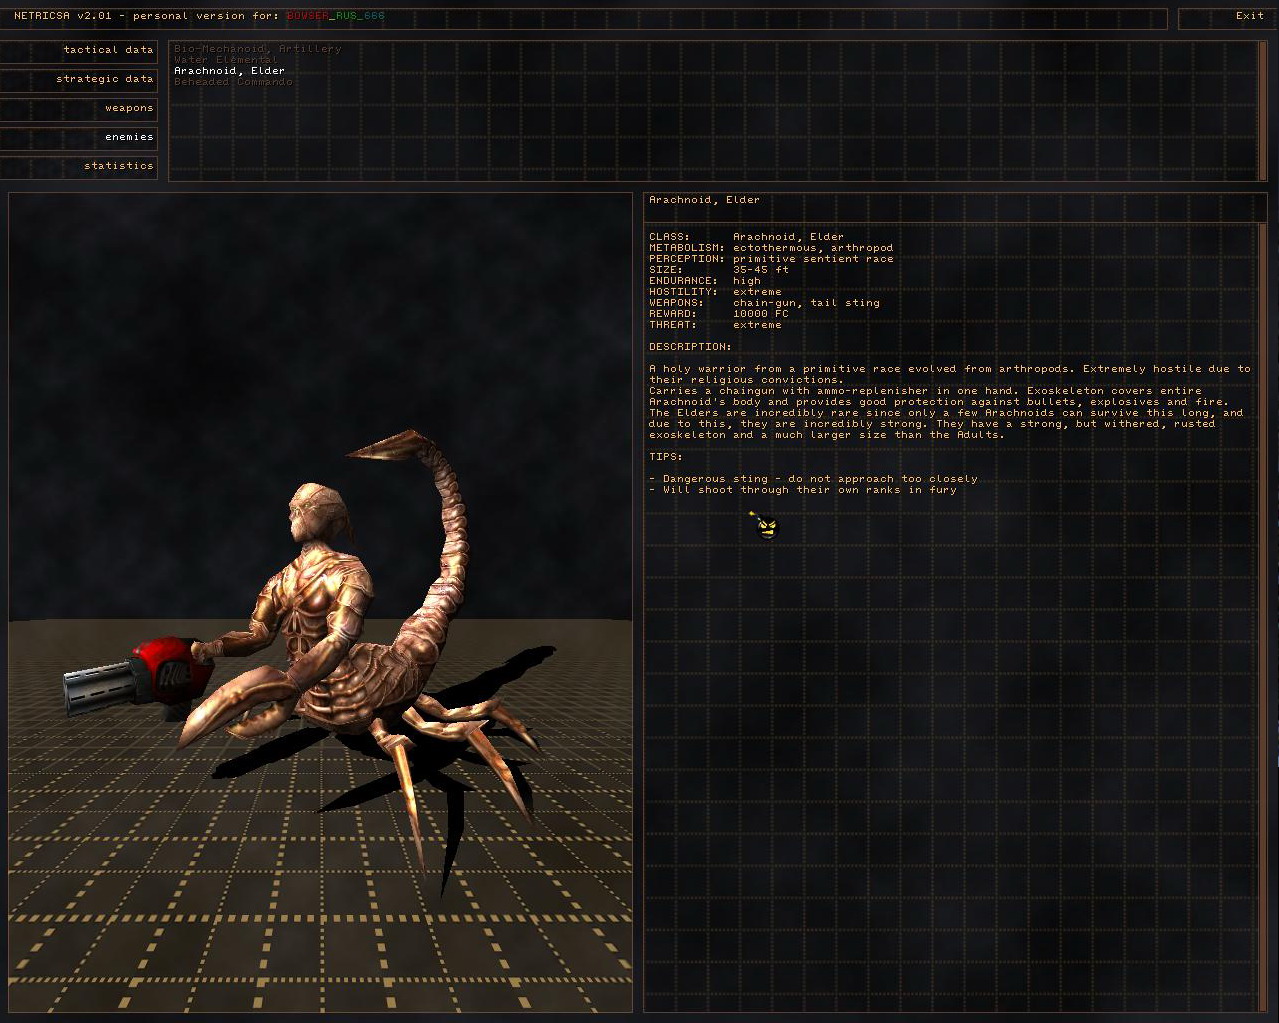Show the statistics tab
The height and width of the screenshot is (1023, 1279).
coord(80,166)
